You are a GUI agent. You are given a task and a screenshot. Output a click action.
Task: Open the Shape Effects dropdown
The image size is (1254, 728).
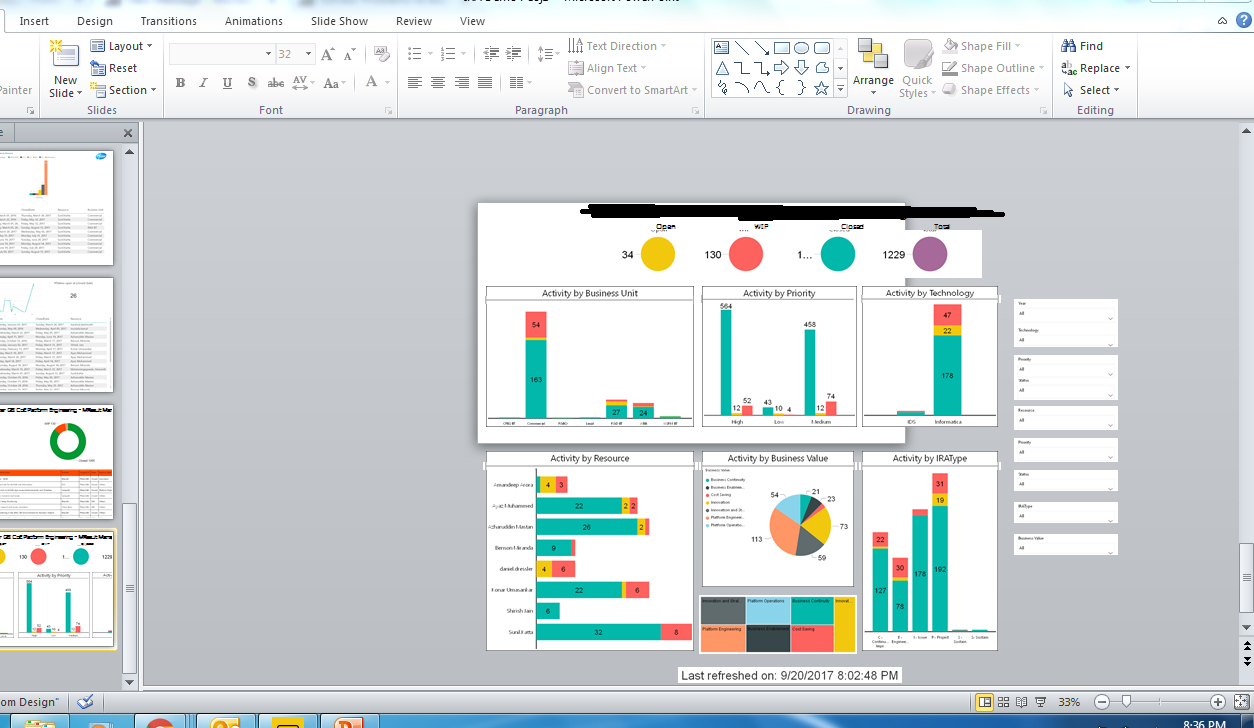pos(991,90)
